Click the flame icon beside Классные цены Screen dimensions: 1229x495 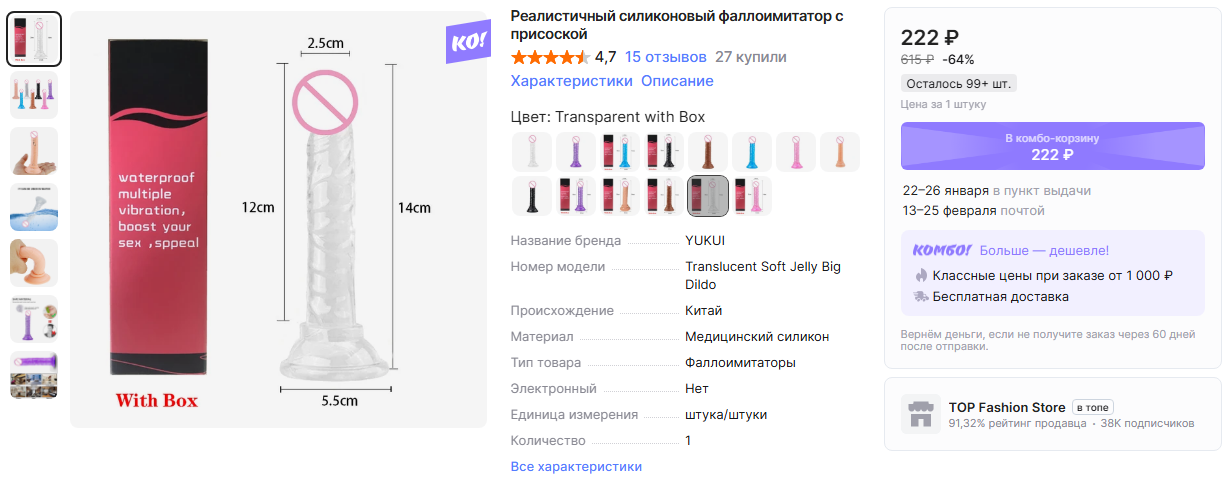pyautogui.click(x=921, y=275)
